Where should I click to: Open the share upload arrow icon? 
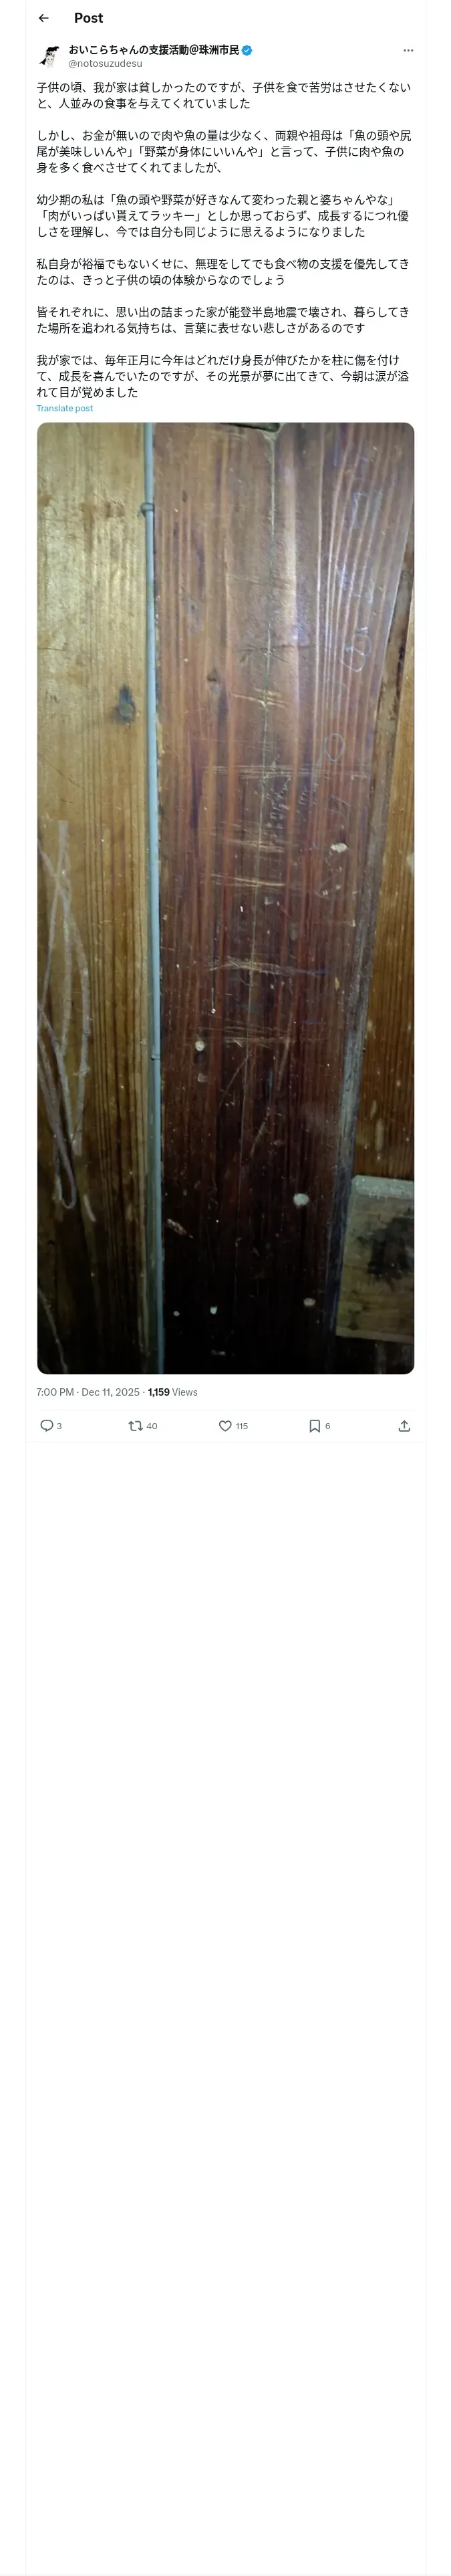pyautogui.click(x=404, y=1426)
